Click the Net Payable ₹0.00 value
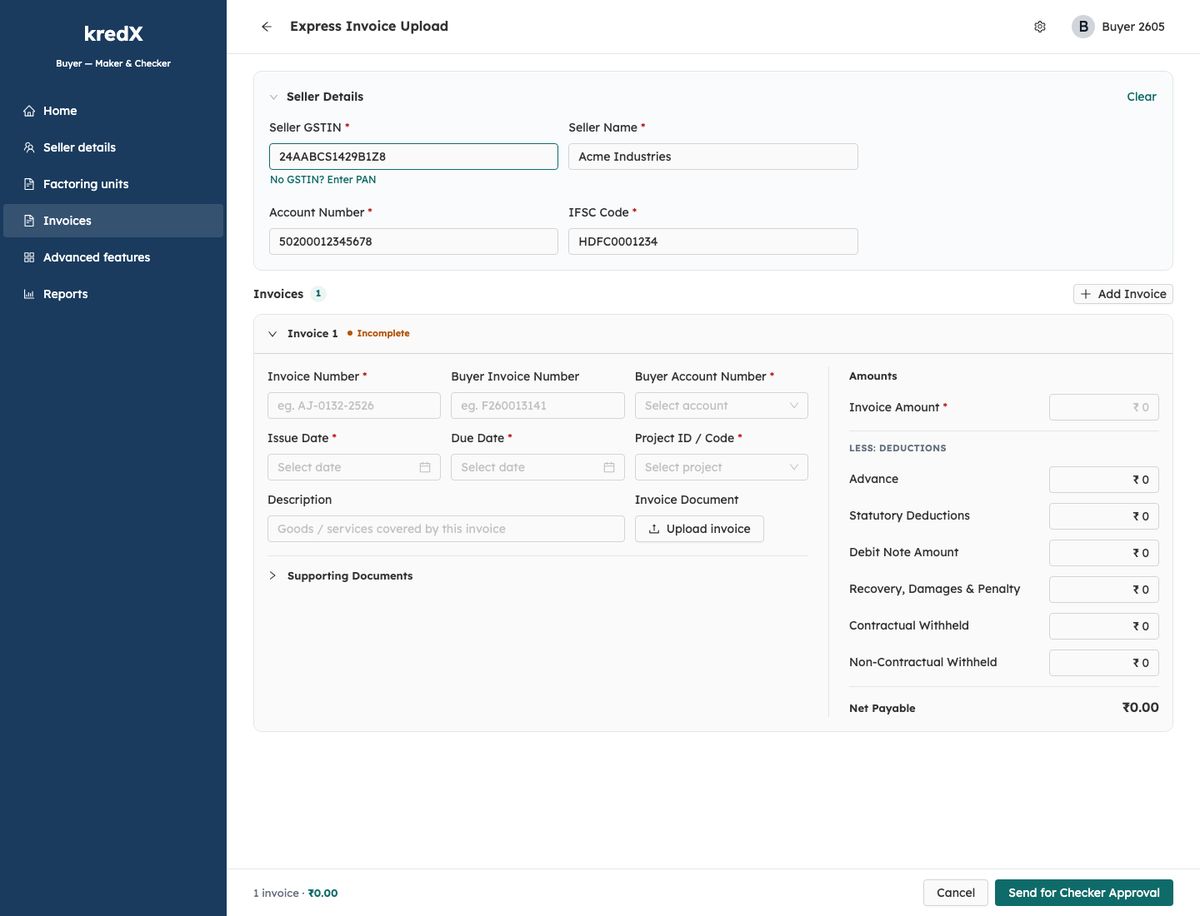The height and width of the screenshot is (916, 1200). pyautogui.click(x=1140, y=708)
